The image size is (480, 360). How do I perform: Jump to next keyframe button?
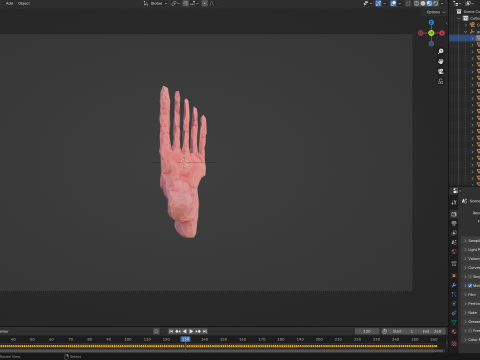pyautogui.click(x=198, y=331)
